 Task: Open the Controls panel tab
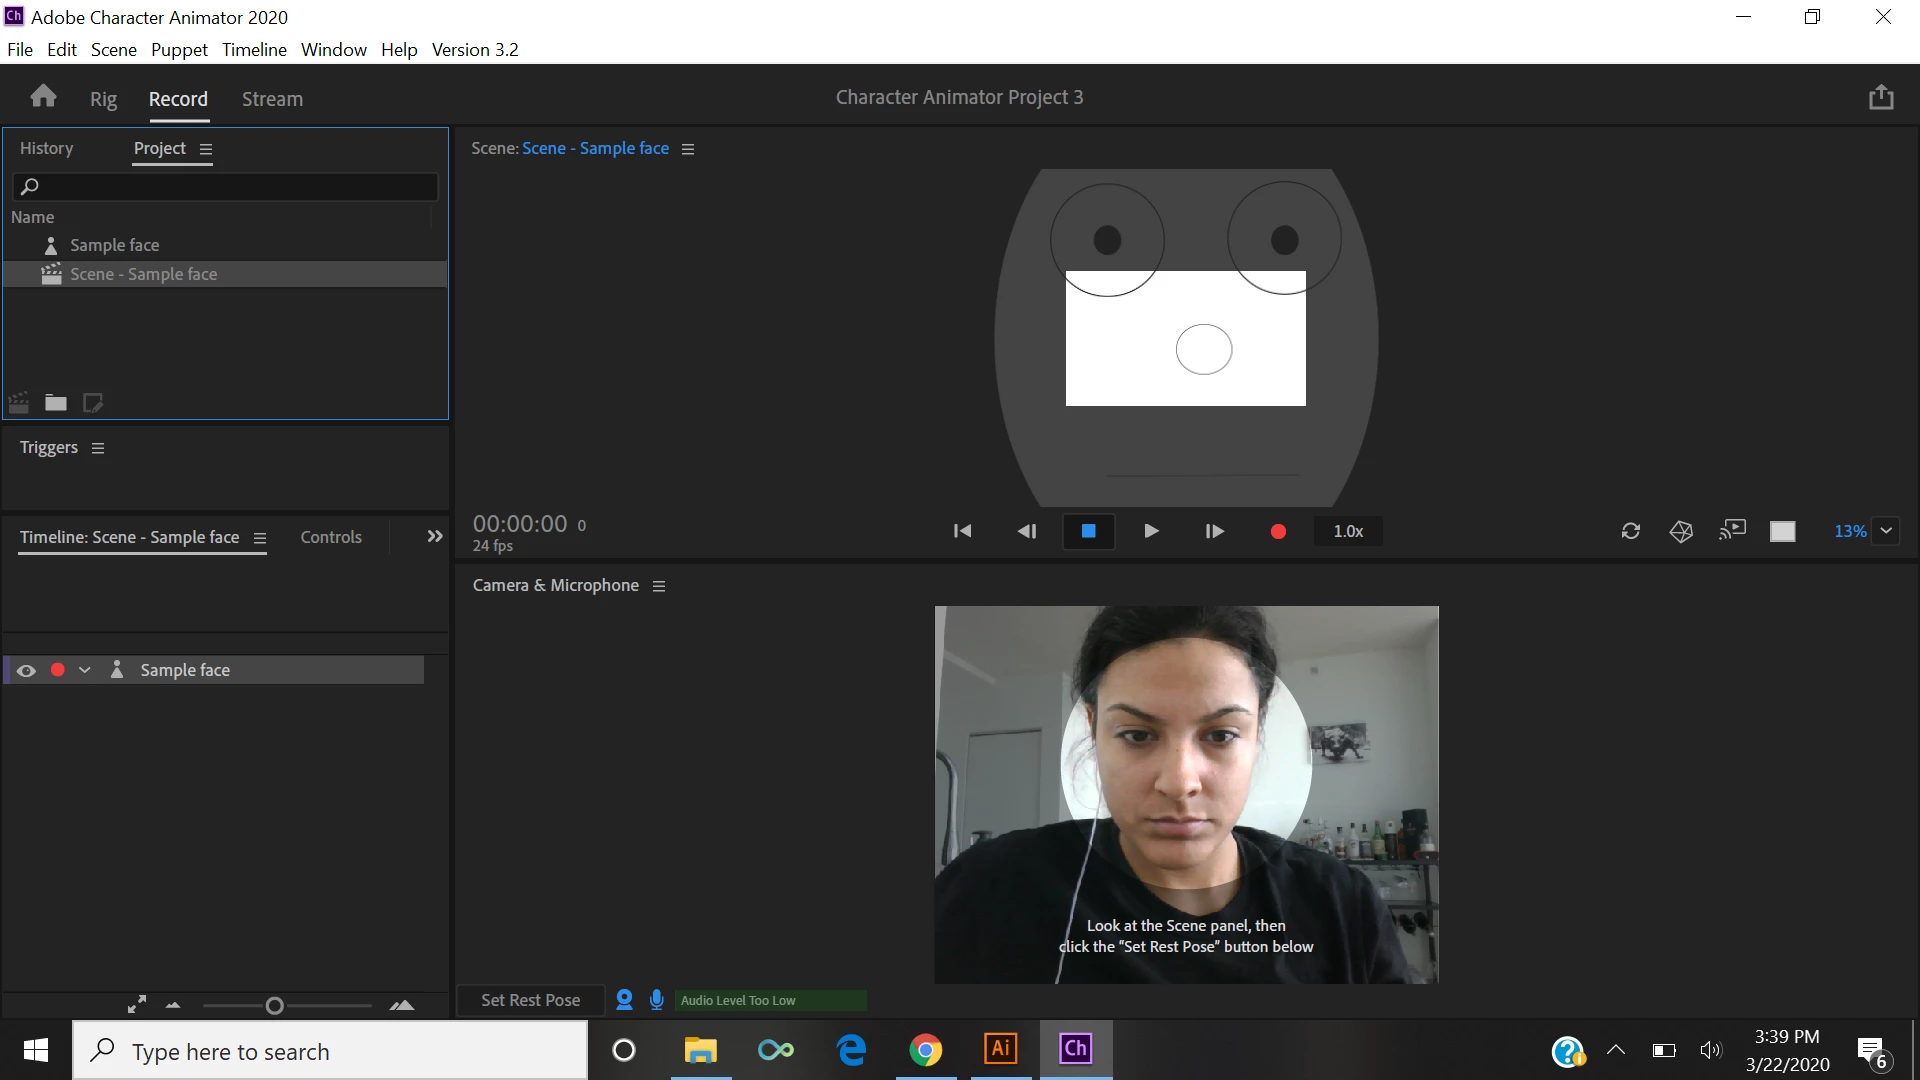click(331, 538)
